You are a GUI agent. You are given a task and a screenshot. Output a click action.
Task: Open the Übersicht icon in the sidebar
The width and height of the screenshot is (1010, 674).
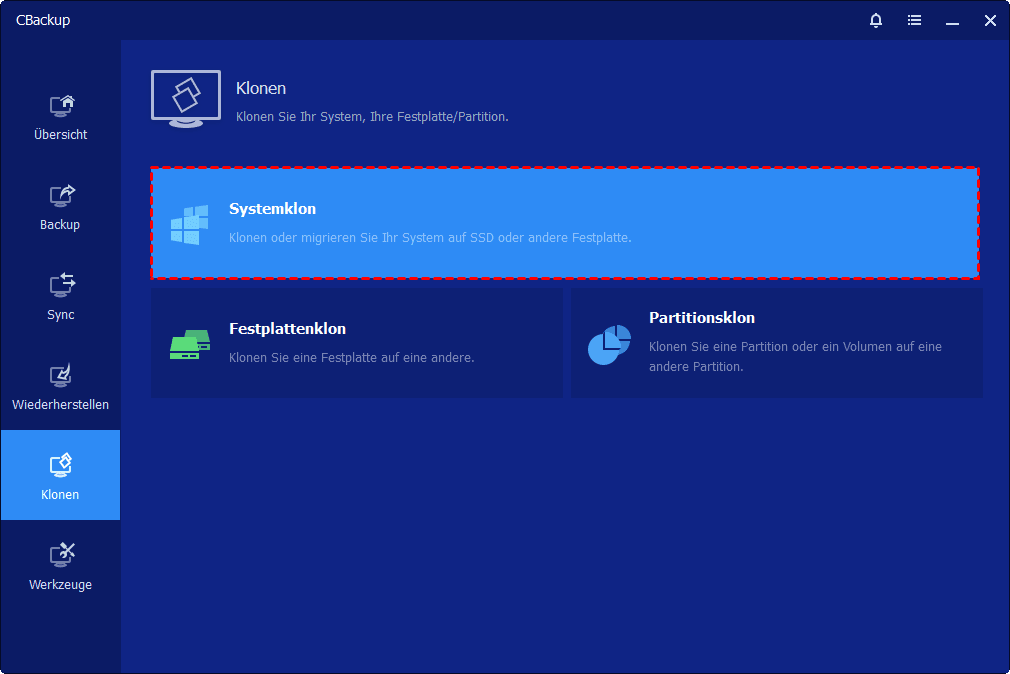61,105
